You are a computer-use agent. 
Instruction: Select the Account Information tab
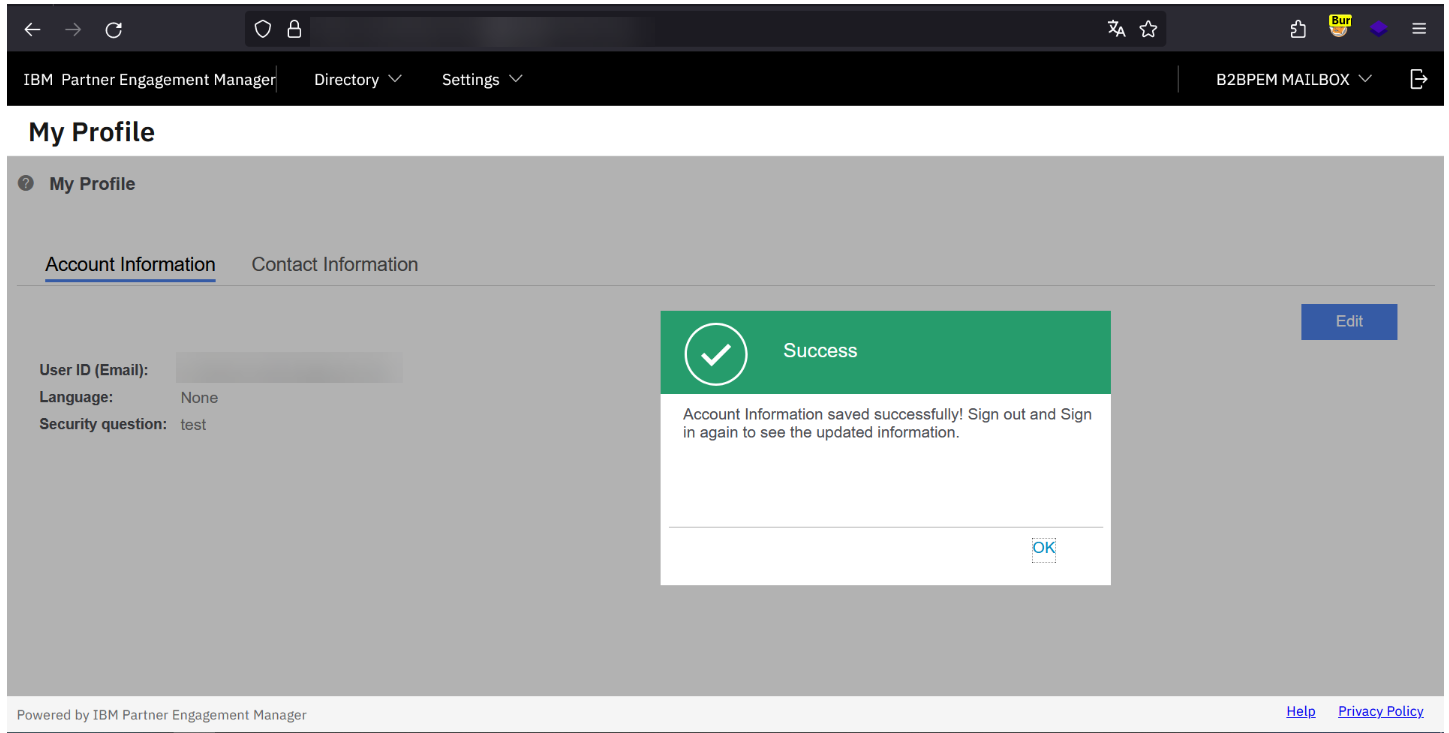click(x=130, y=264)
